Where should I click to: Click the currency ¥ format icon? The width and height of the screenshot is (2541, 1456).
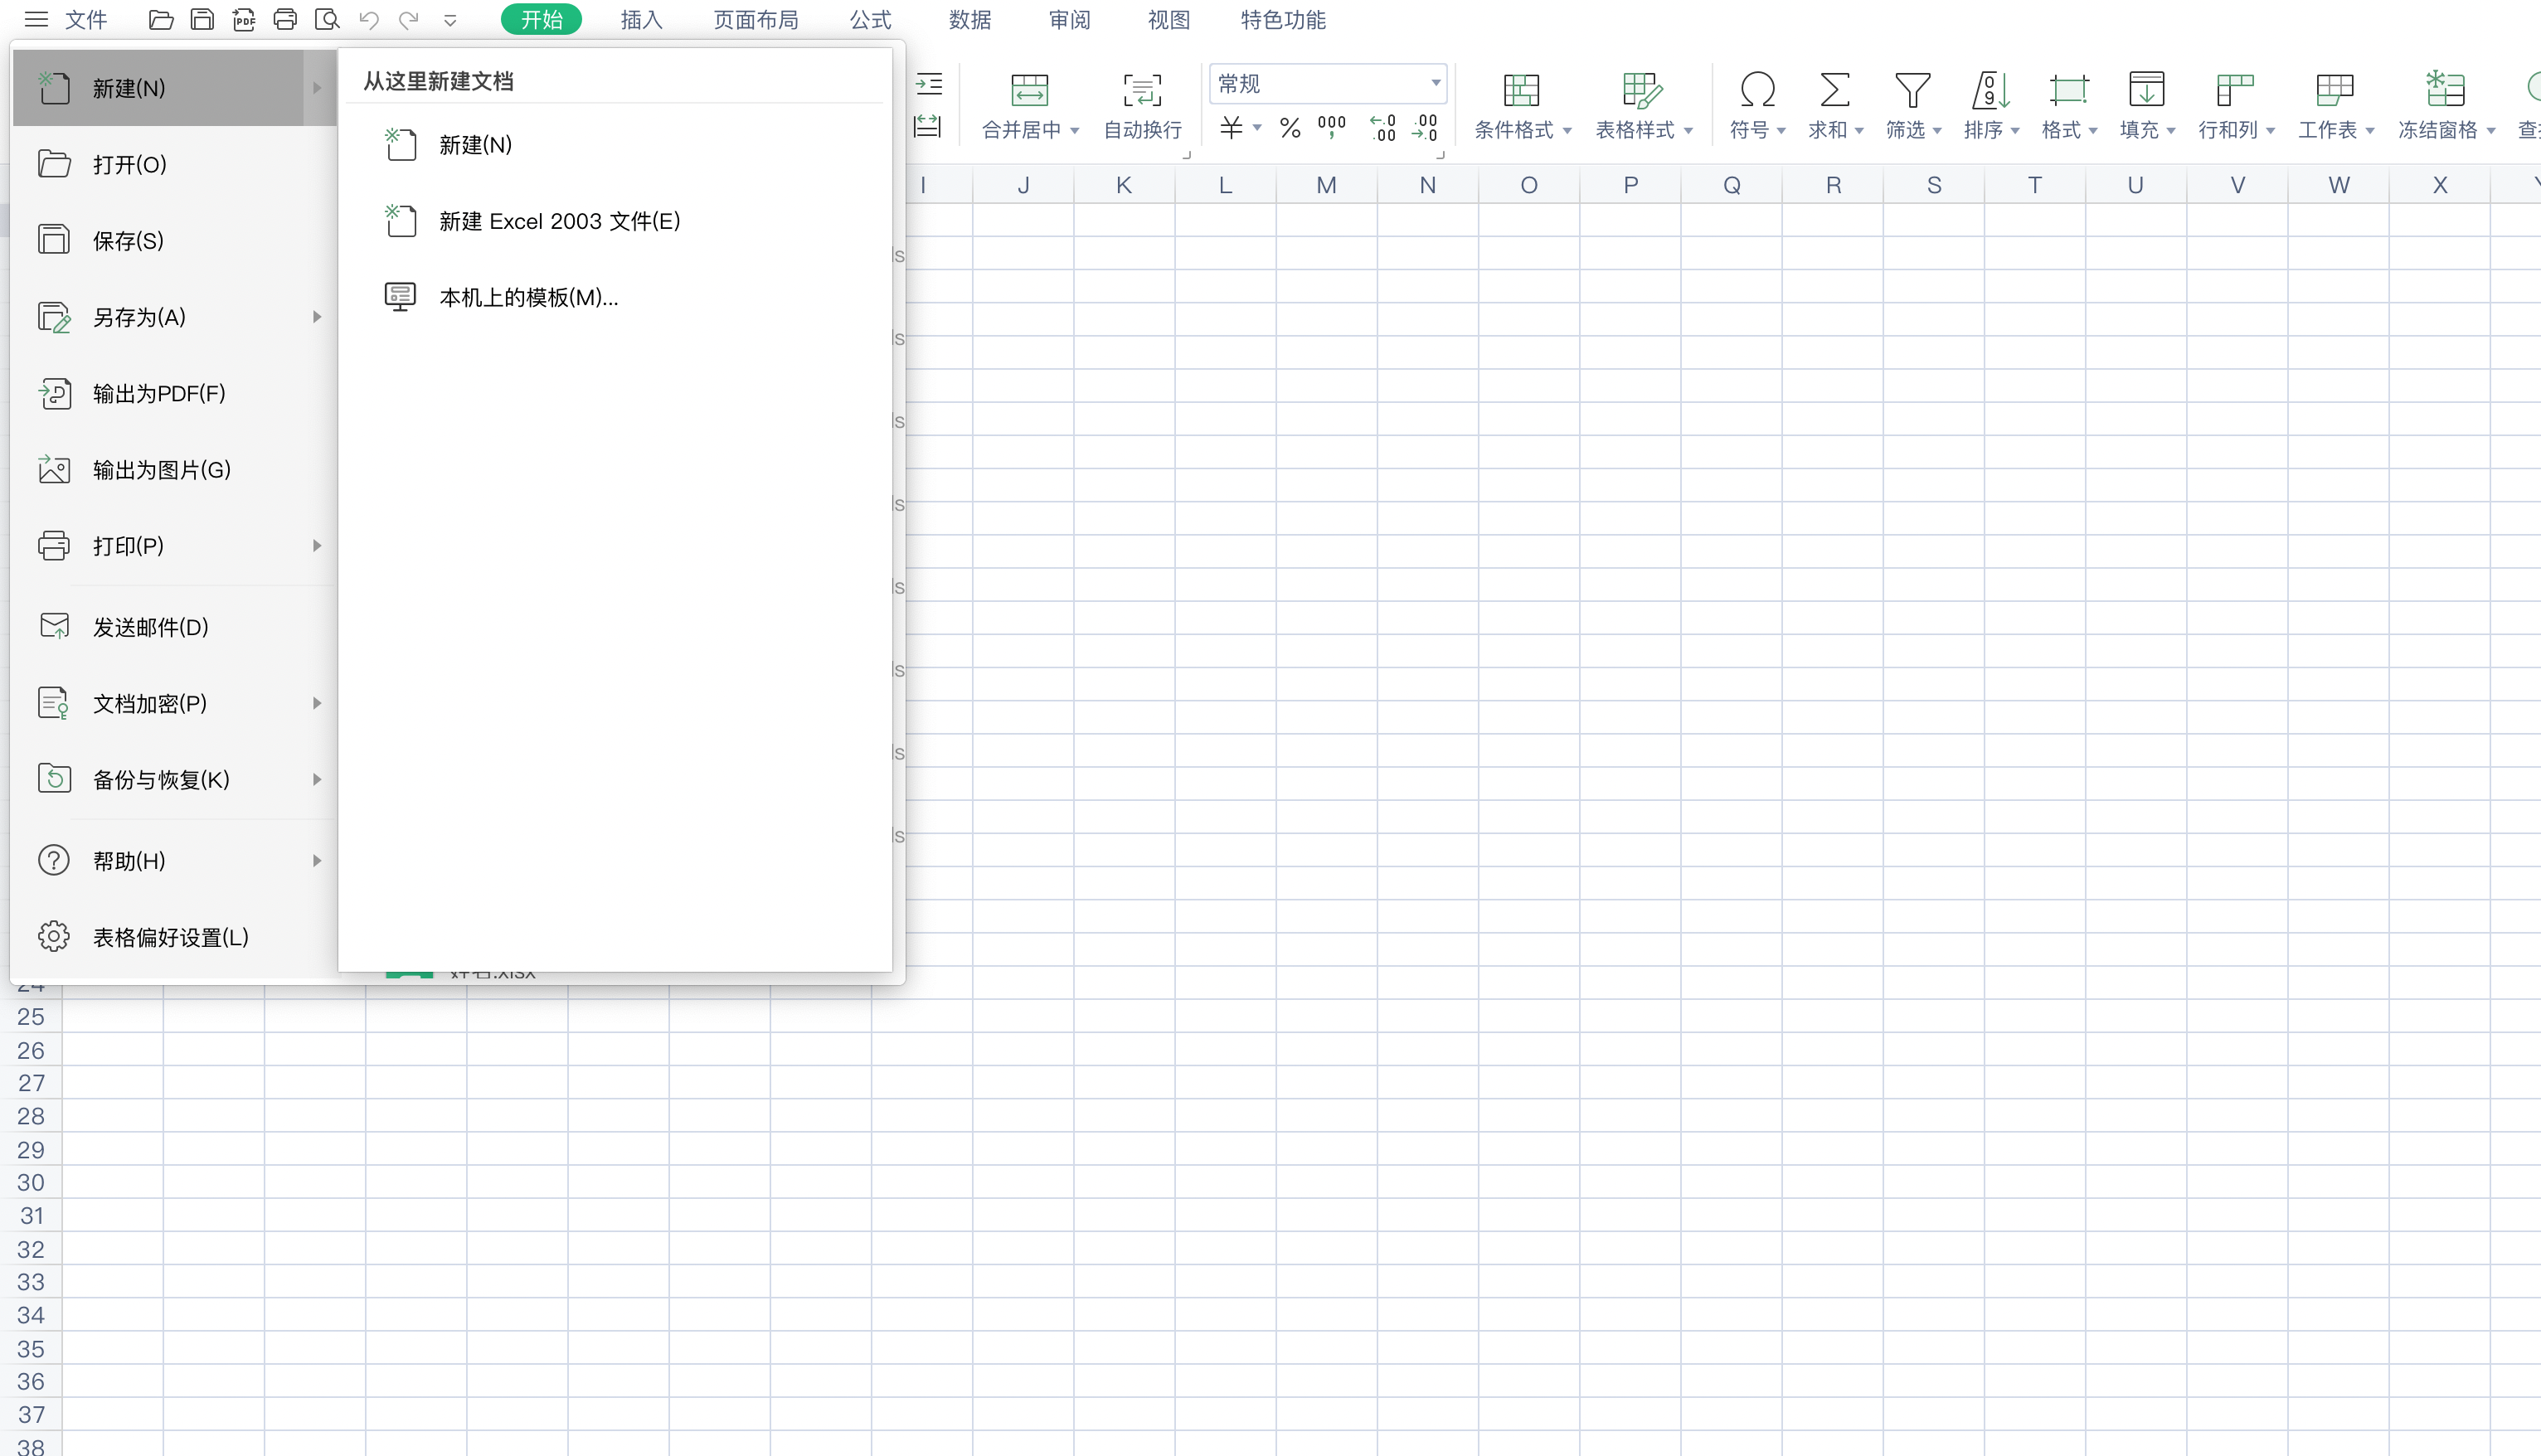coord(1231,127)
